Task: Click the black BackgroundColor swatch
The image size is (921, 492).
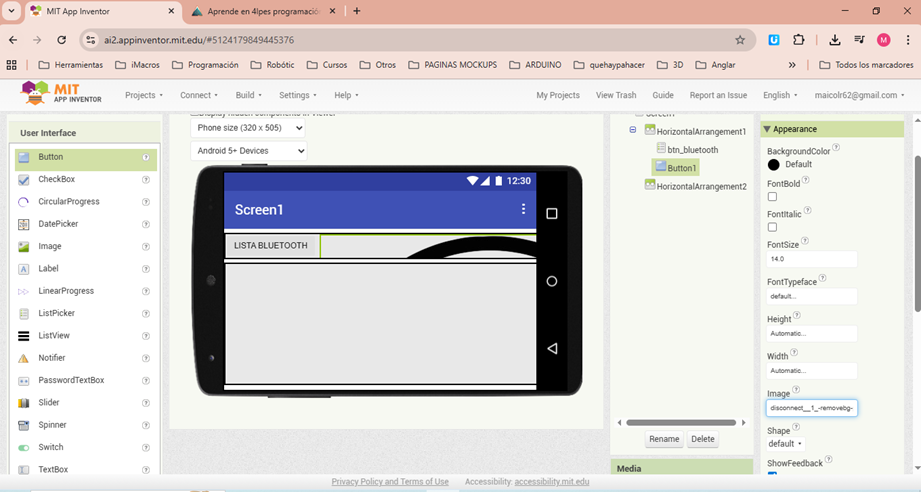Action: (773, 164)
